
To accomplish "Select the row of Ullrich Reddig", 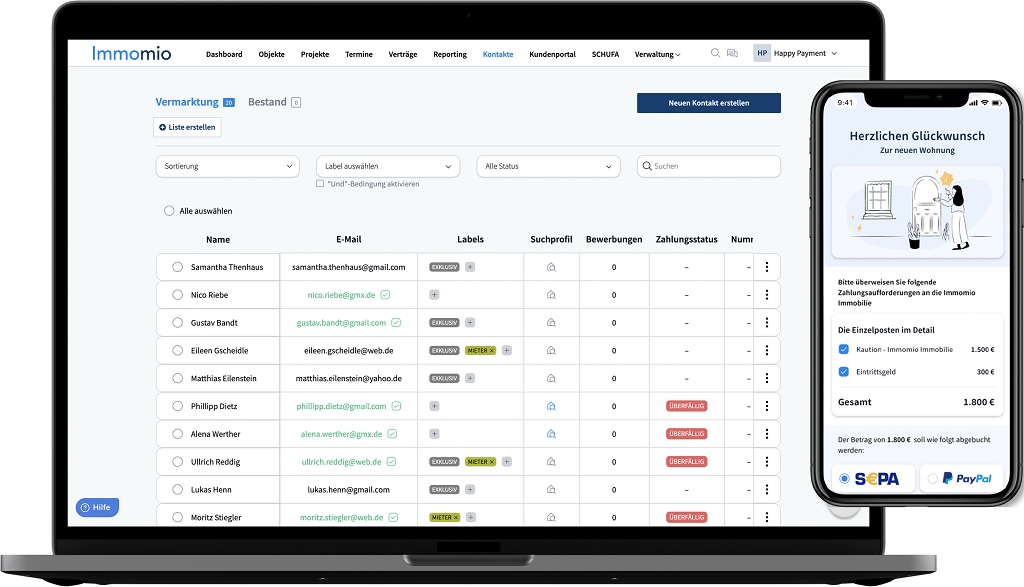I will 178,462.
